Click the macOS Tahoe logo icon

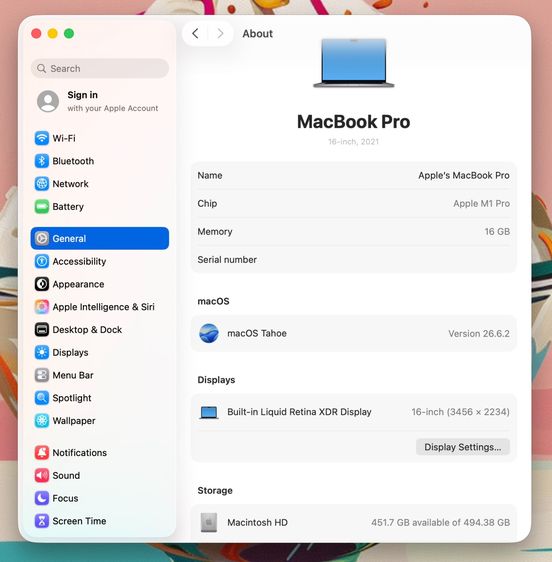point(209,333)
